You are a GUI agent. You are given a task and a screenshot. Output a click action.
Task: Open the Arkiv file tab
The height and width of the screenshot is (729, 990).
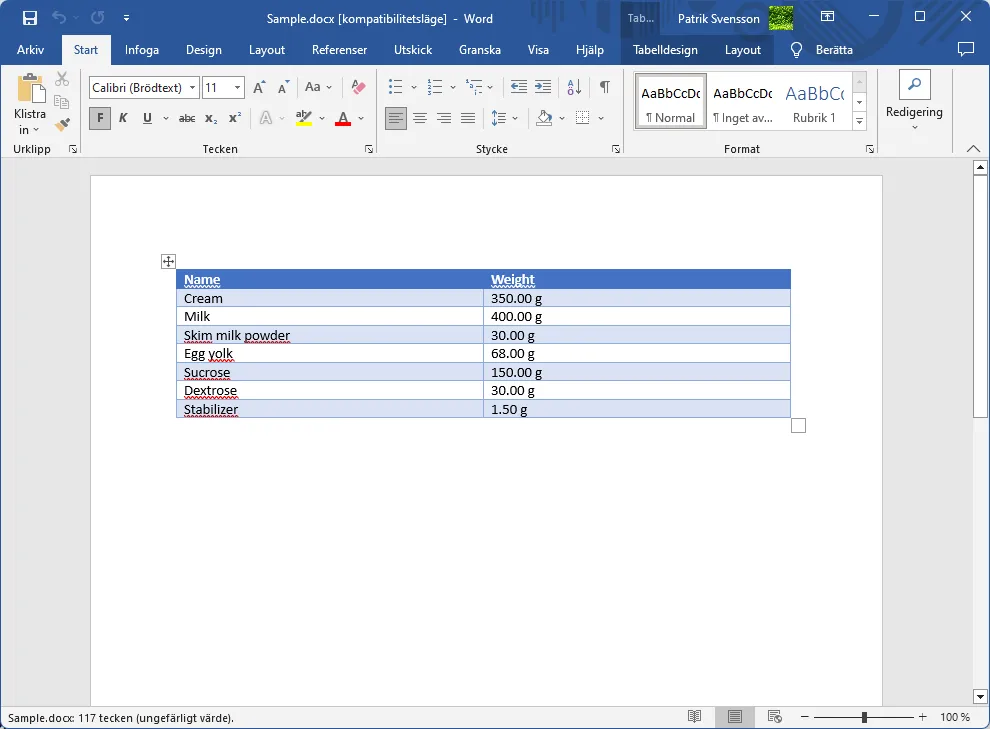30,50
